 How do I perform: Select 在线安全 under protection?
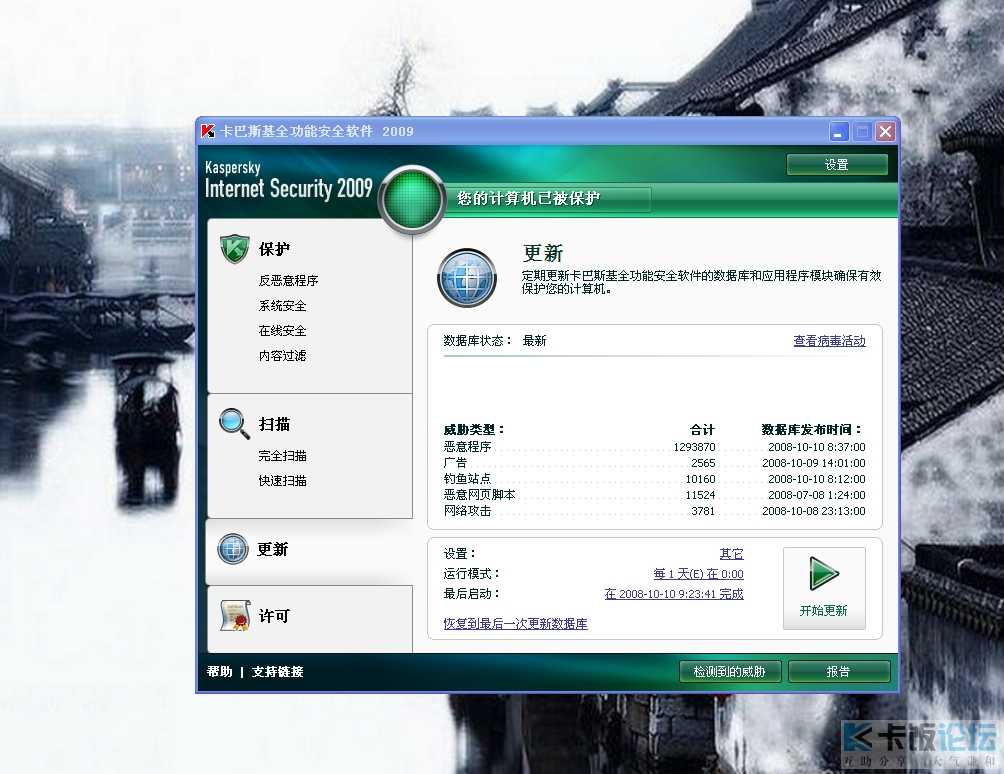[x=282, y=330]
